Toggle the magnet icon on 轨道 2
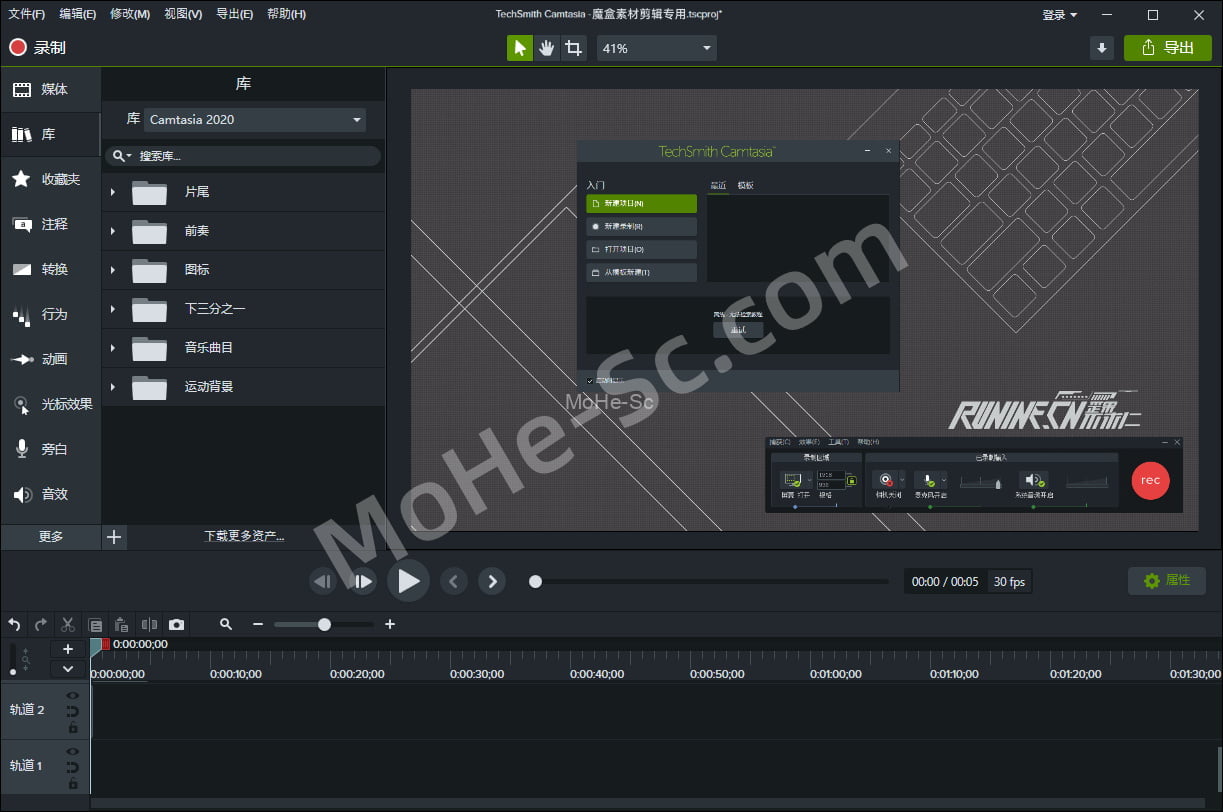The width and height of the screenshot is (1223, 812). (72, 711)
